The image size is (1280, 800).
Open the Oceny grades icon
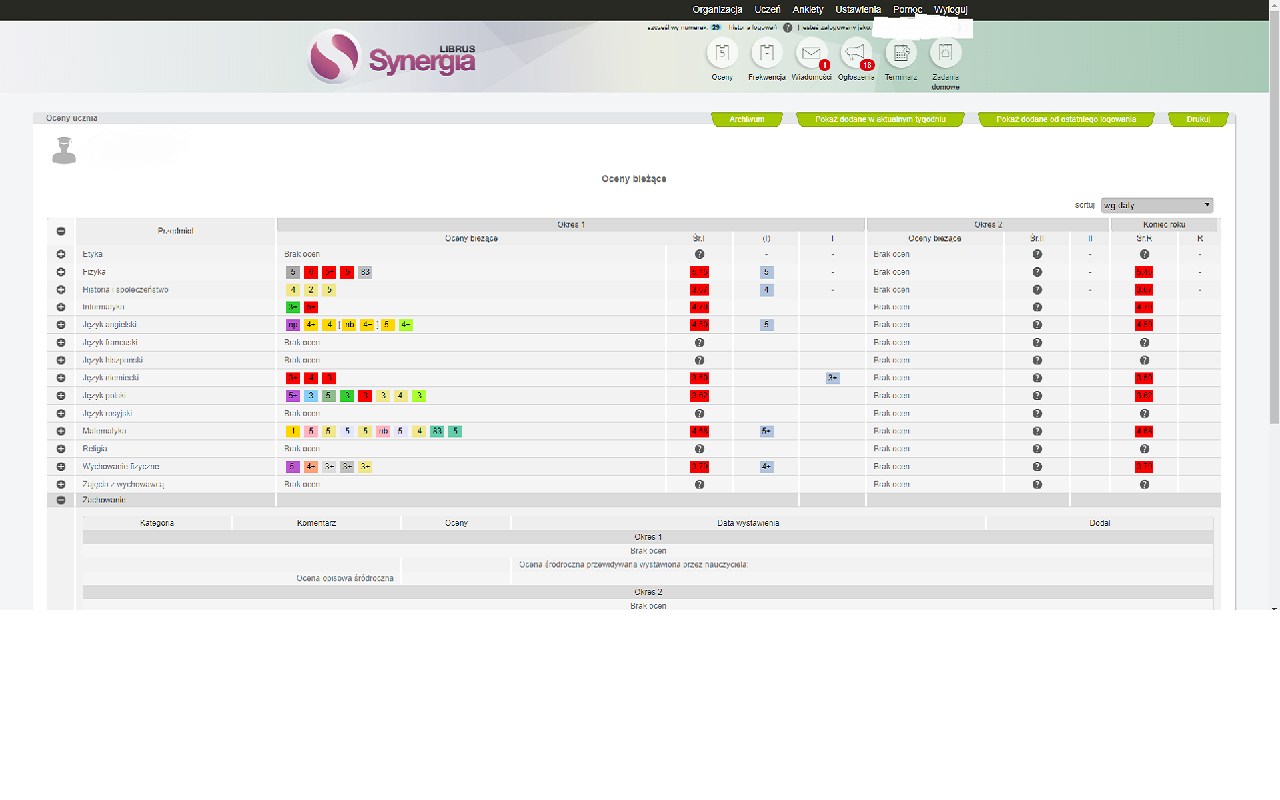(722, 54)
